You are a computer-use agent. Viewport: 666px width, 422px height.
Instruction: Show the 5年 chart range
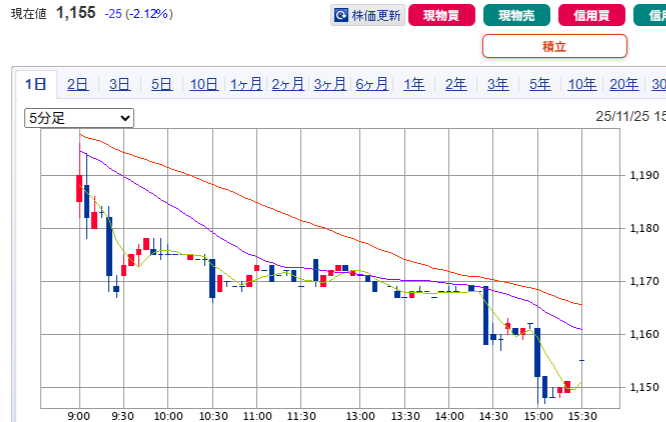pos(540,84)
